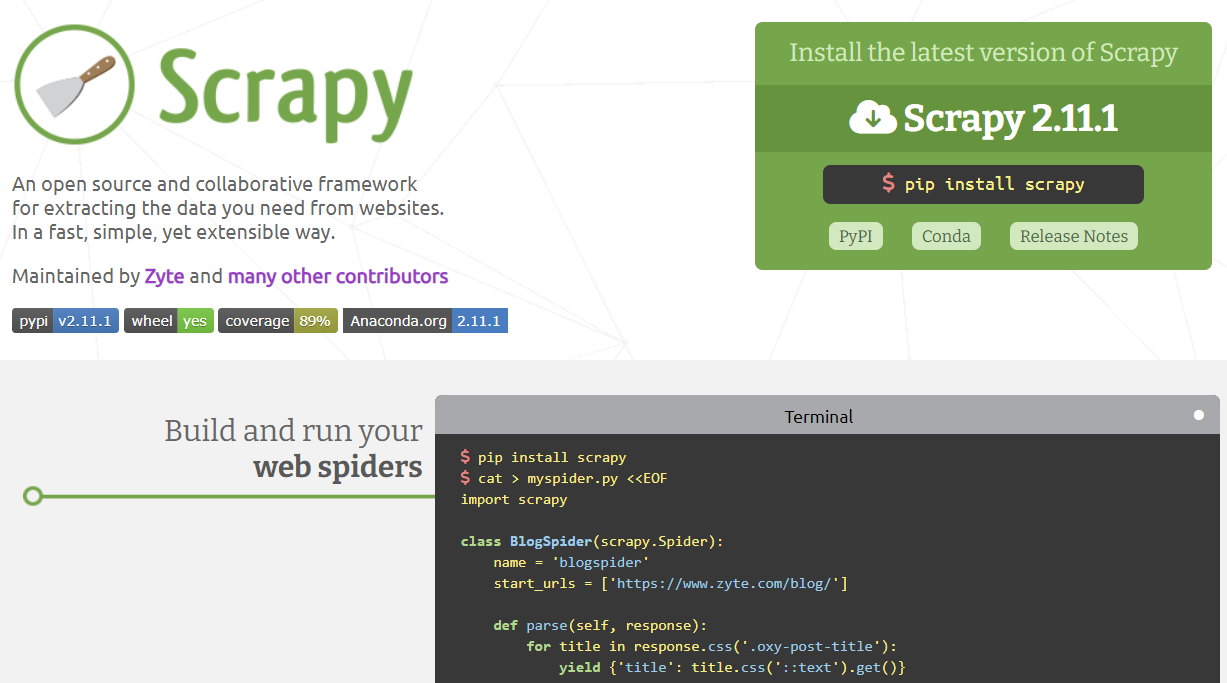
Task: Click the red dollar prompt in install box
Action: click(888, 184)
